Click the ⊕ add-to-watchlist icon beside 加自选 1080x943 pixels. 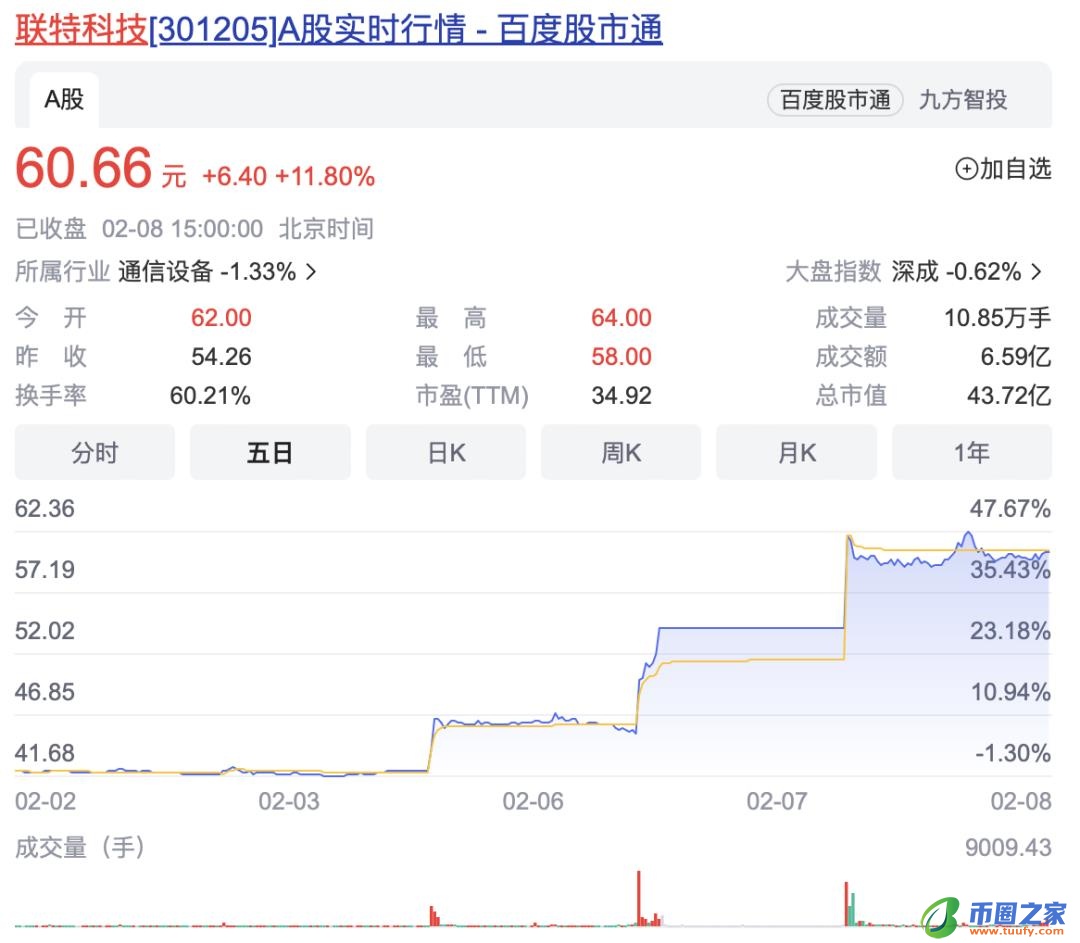click(x=966, y=168)
